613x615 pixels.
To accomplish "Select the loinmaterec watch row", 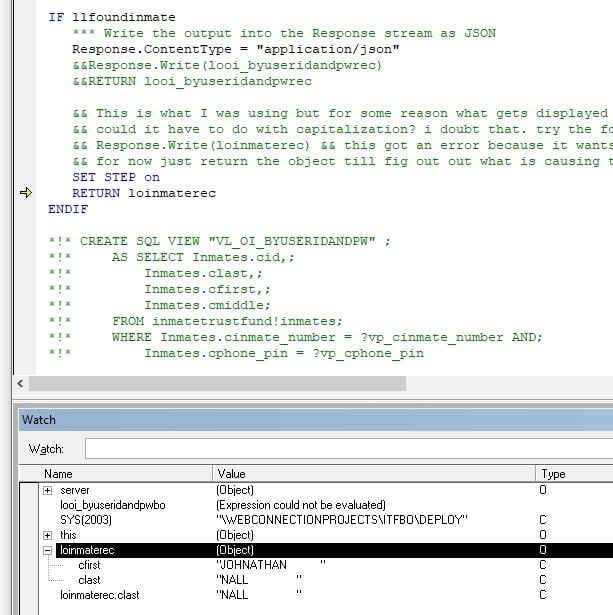I will pyautogui.click(x=334, y=550).
